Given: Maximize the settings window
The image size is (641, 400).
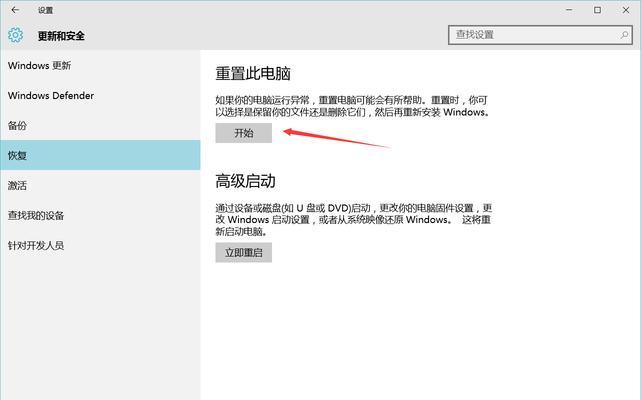Looking at the screenshot, I should (x=597, y=10).
